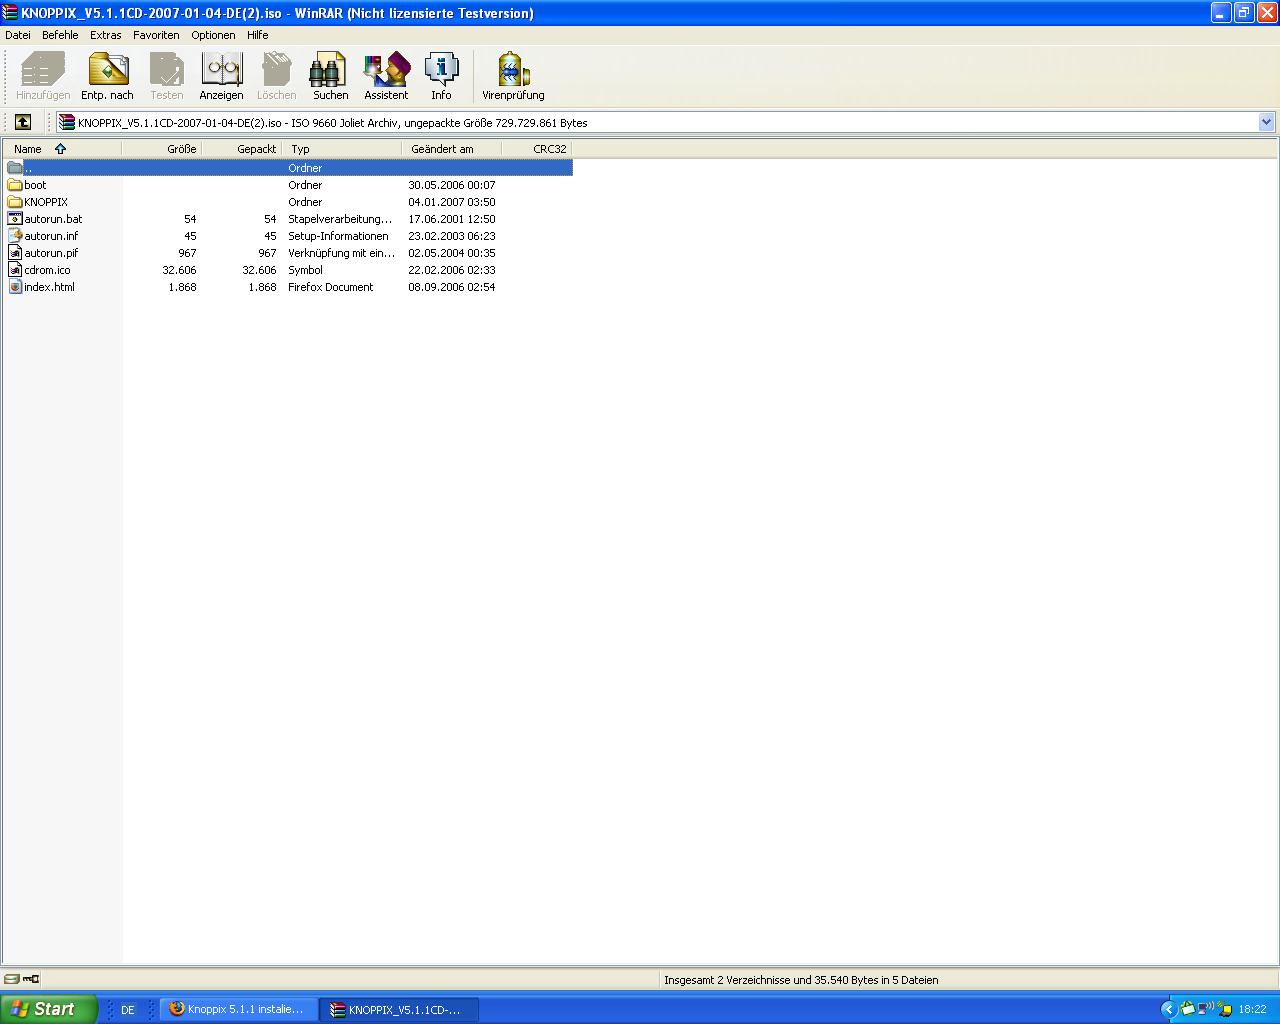Click the status bar summary text
This screenshot has width=1280, height=1024.
pos(801,980)
